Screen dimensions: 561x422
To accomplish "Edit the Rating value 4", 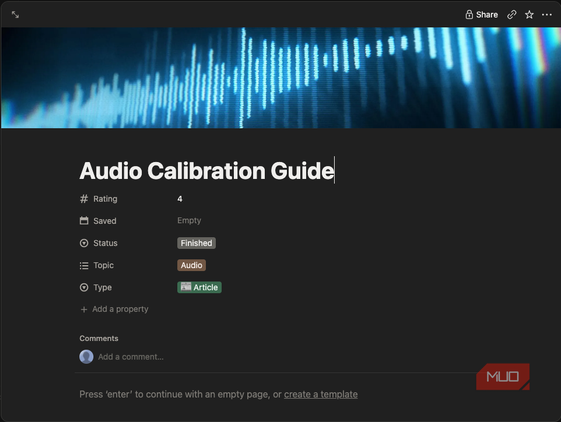I will pyautogui.click(x=180, y=199).
